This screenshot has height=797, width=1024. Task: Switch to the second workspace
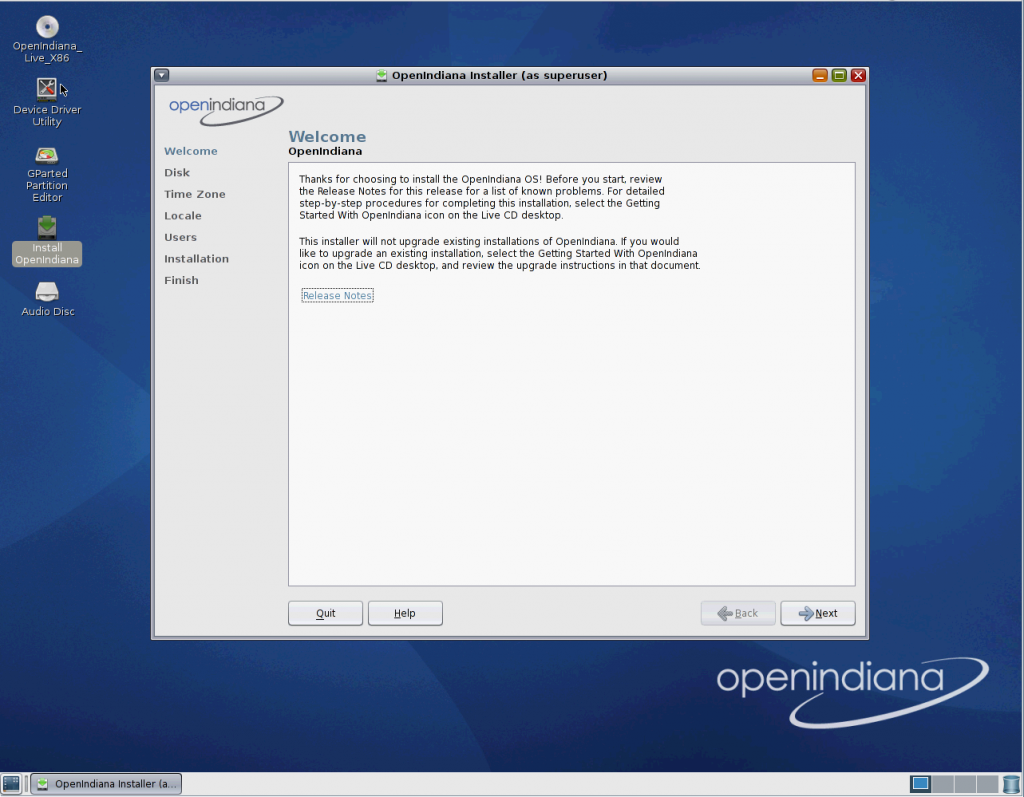tap(942, 783)
